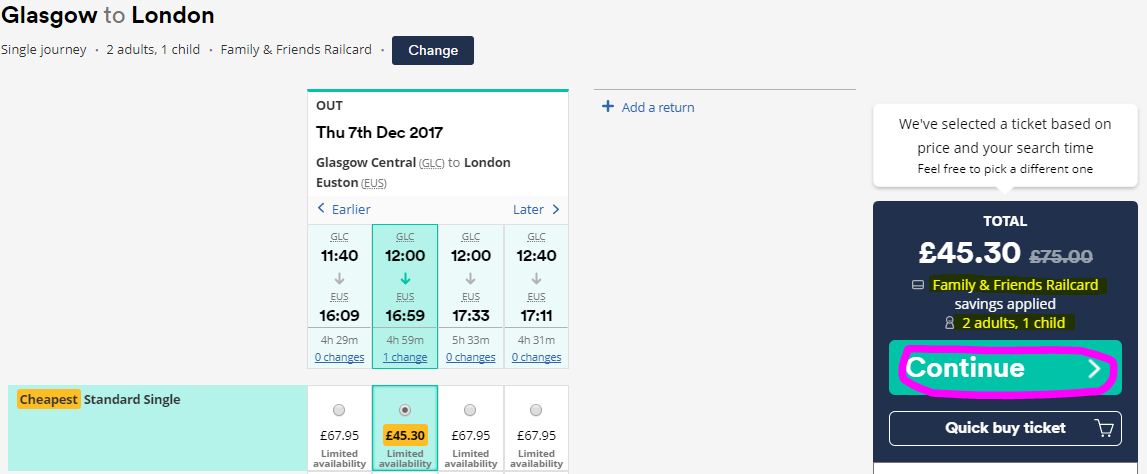
Task: Click the shopping cart icon on Quick buy
Action: point(1104,429)
